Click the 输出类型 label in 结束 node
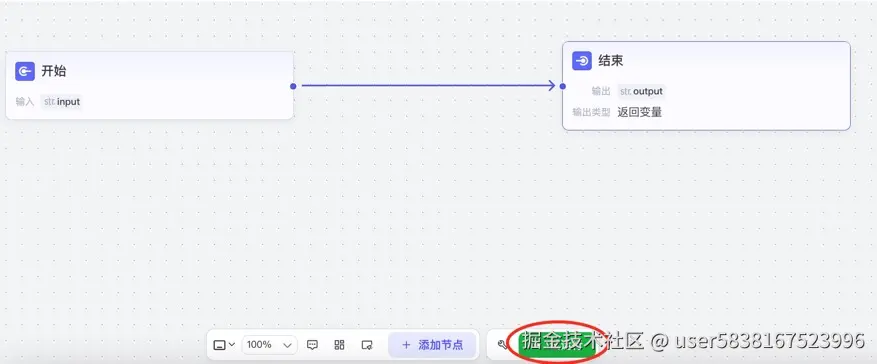 [591, 112]
